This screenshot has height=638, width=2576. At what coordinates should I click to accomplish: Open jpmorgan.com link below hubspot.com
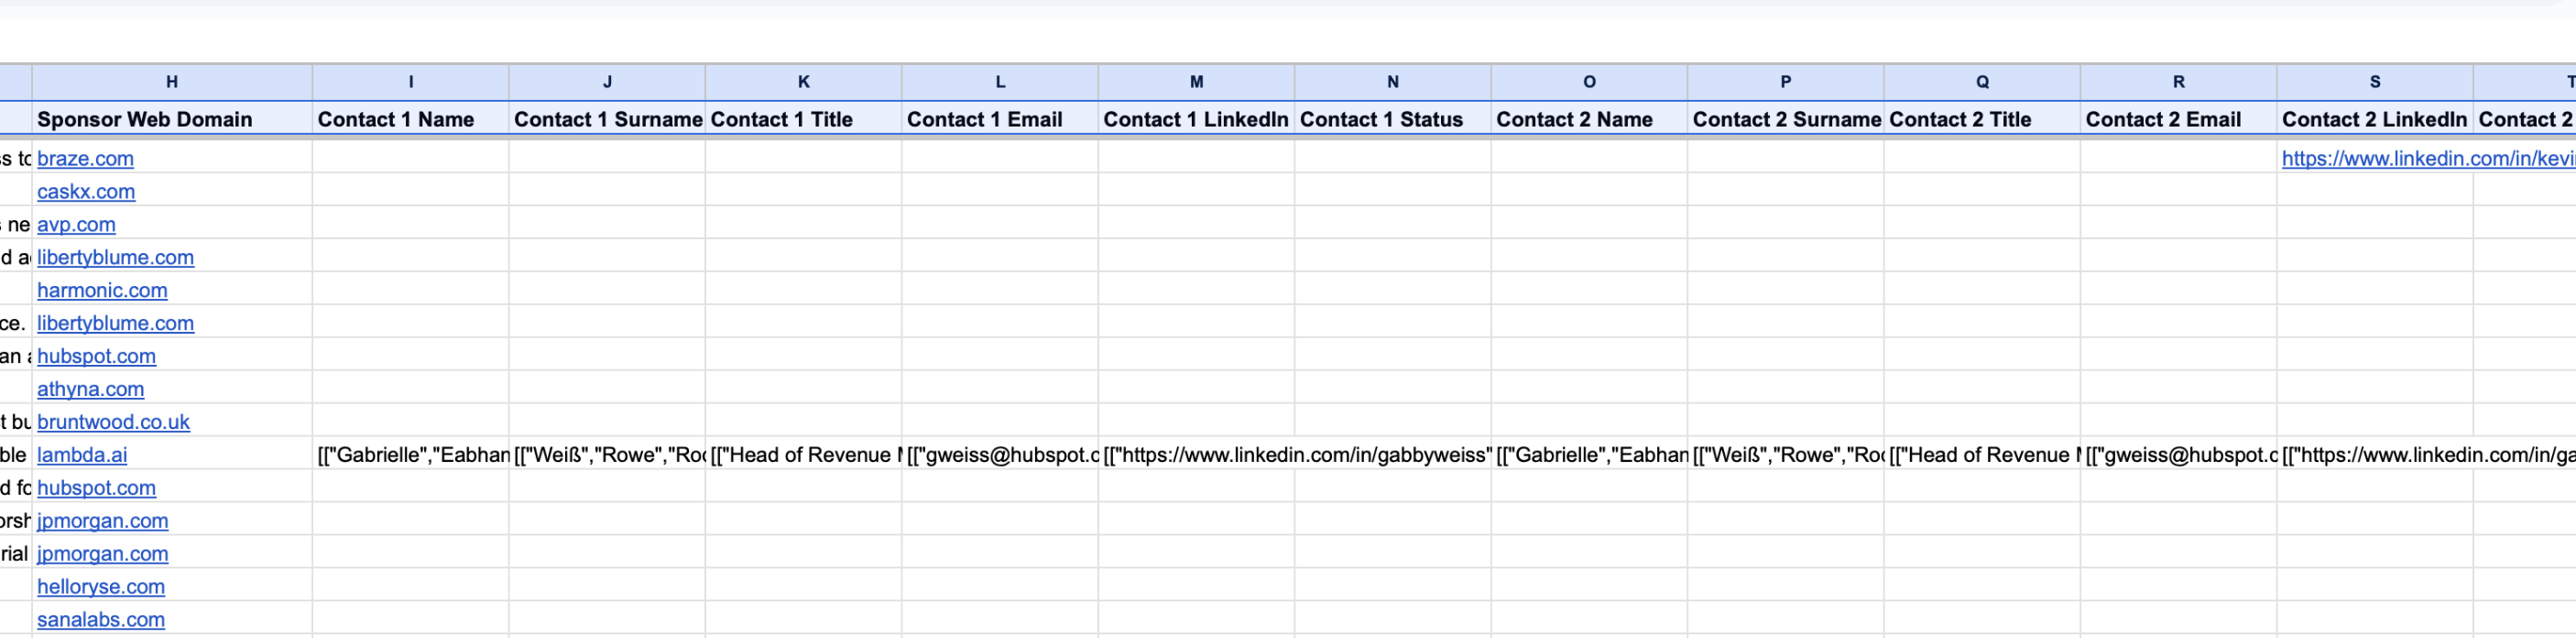click(102, 521)
